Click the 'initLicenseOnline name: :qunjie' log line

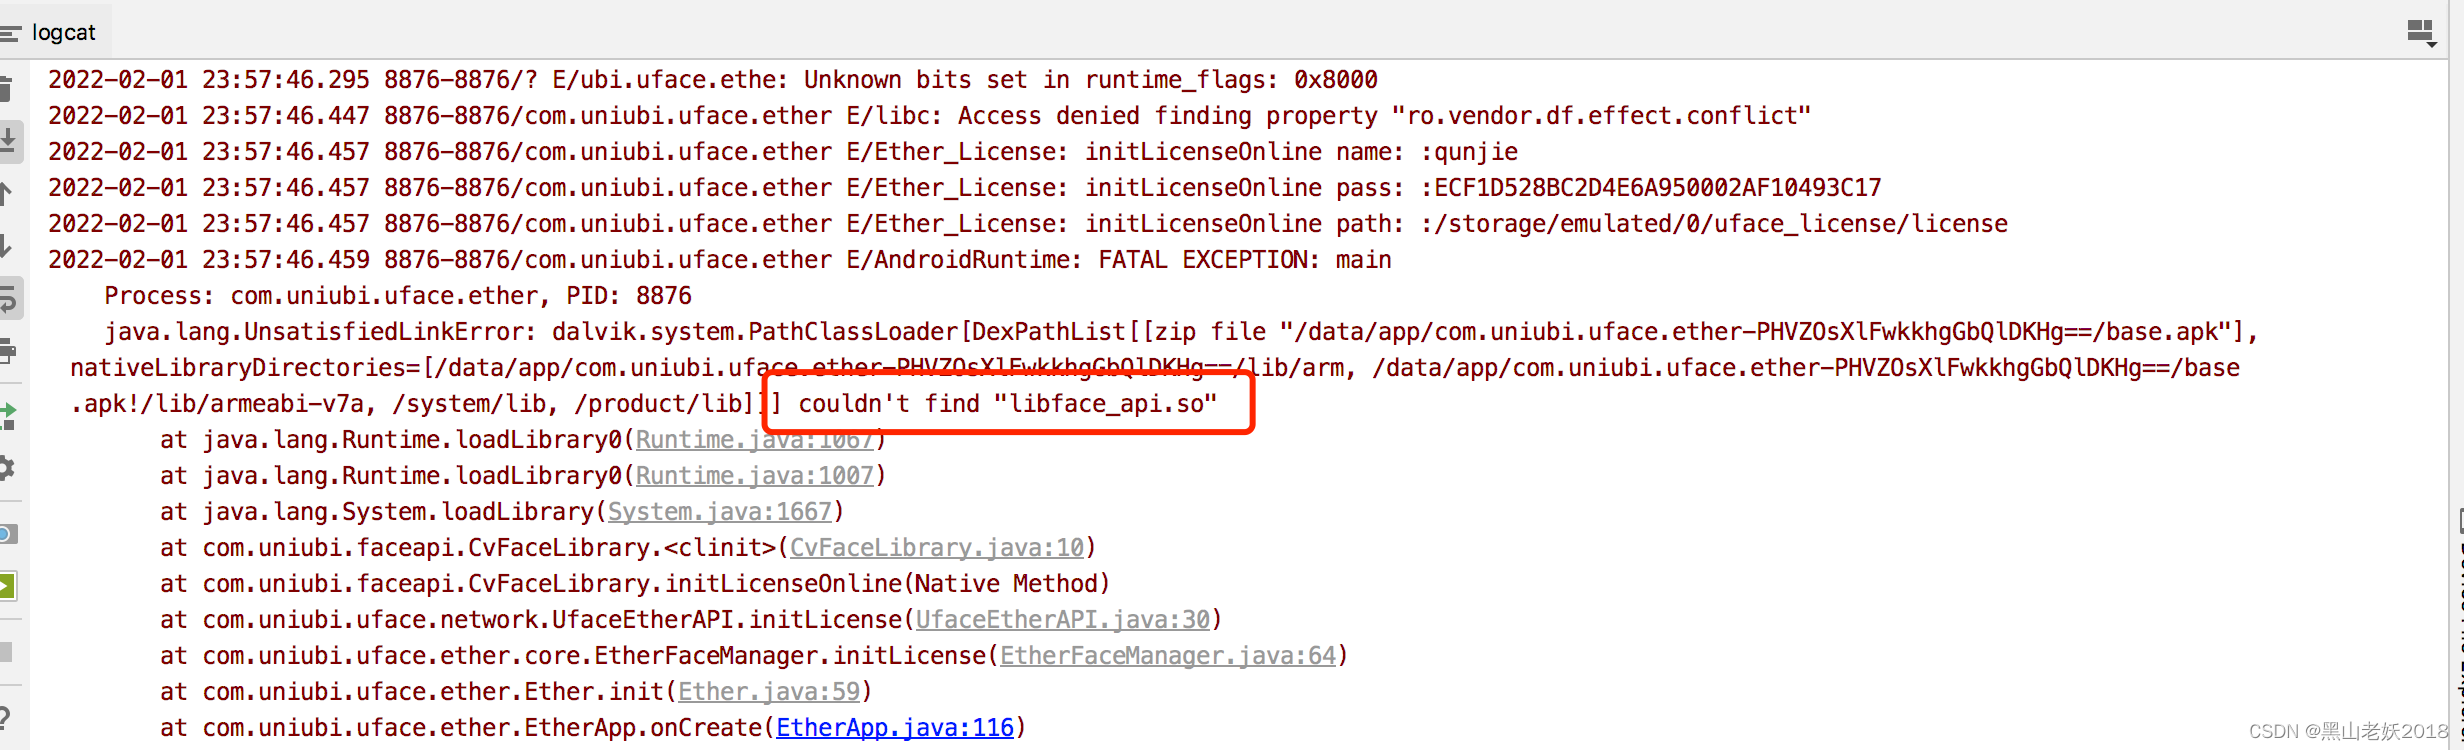pyautogui.click(x=783, y=152)
